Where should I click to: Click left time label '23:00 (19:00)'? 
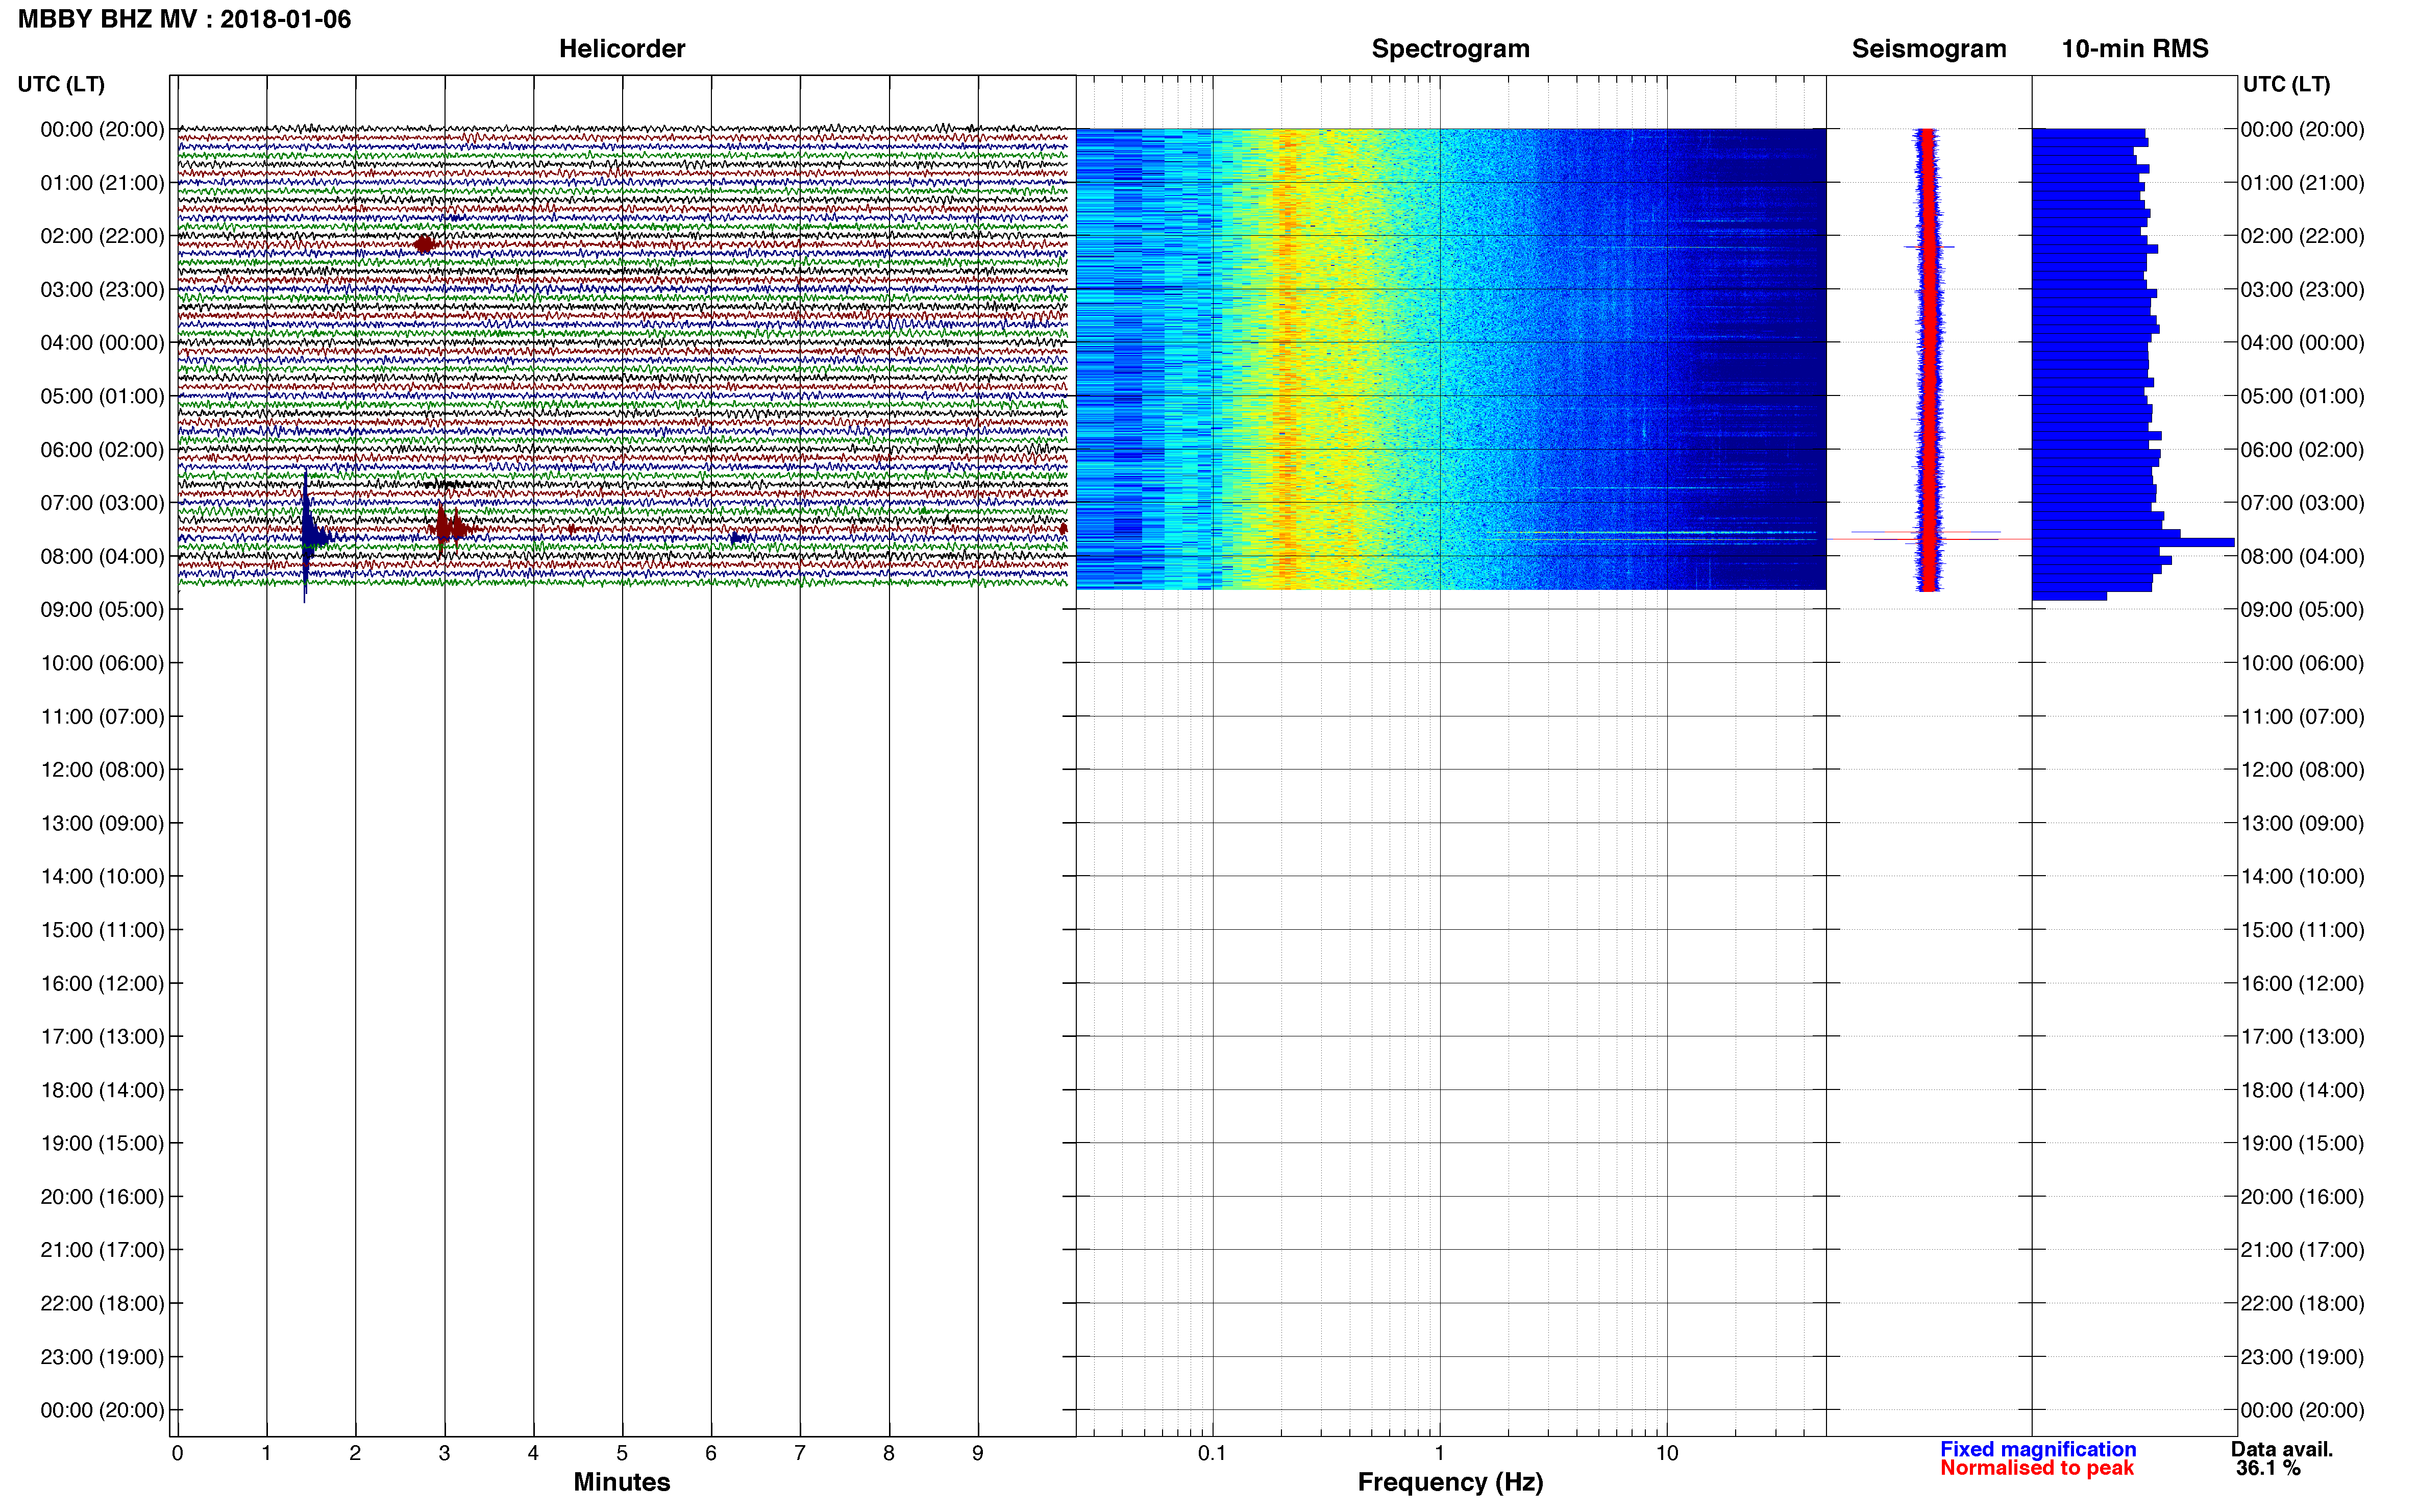point(102,1357)
